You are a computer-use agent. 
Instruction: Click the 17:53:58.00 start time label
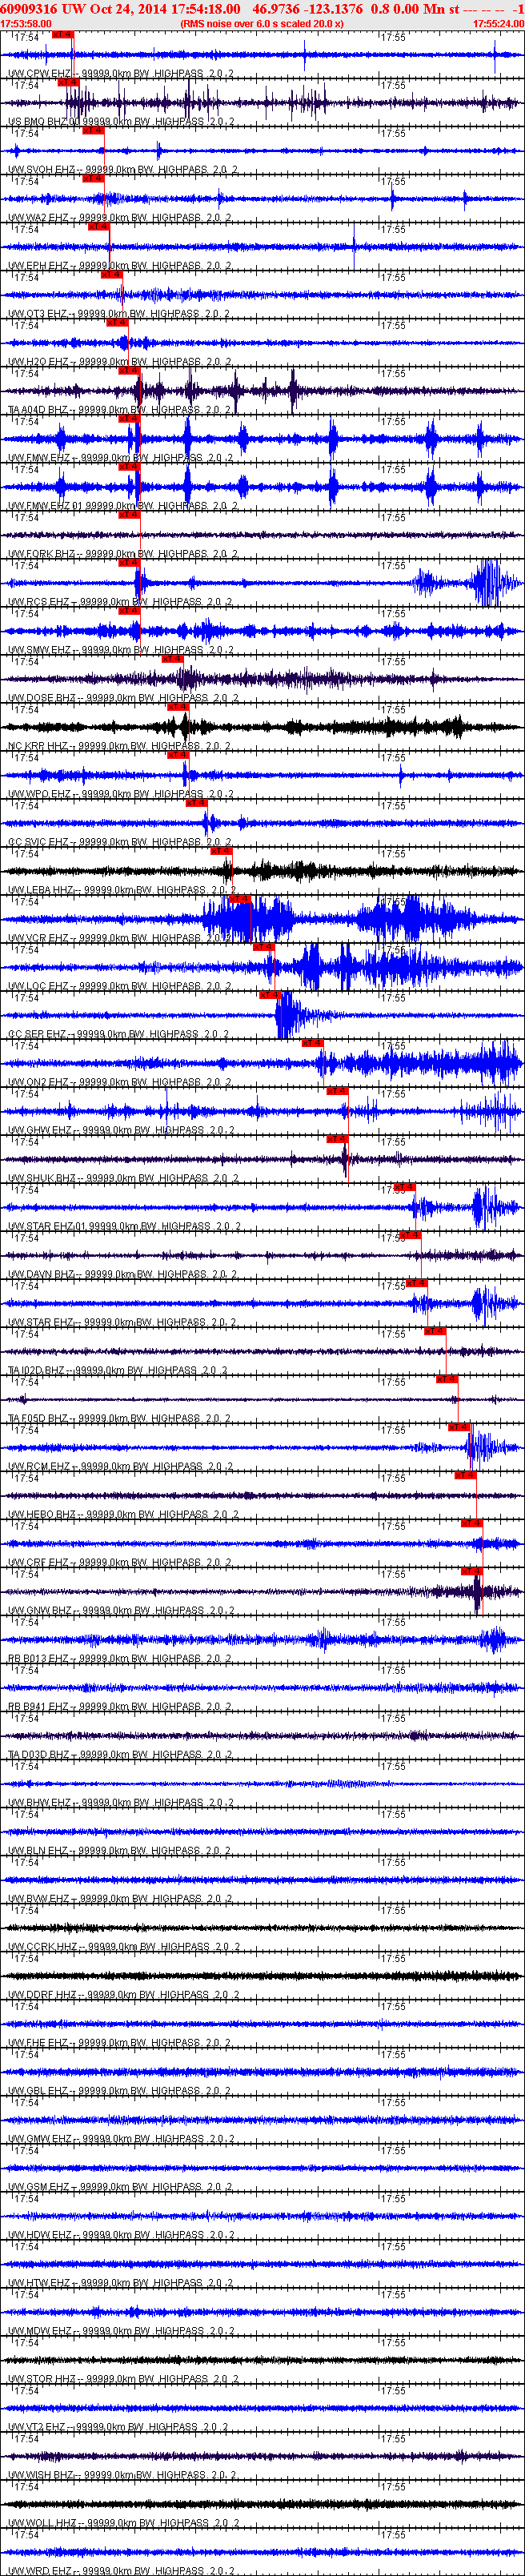(26, 23)
